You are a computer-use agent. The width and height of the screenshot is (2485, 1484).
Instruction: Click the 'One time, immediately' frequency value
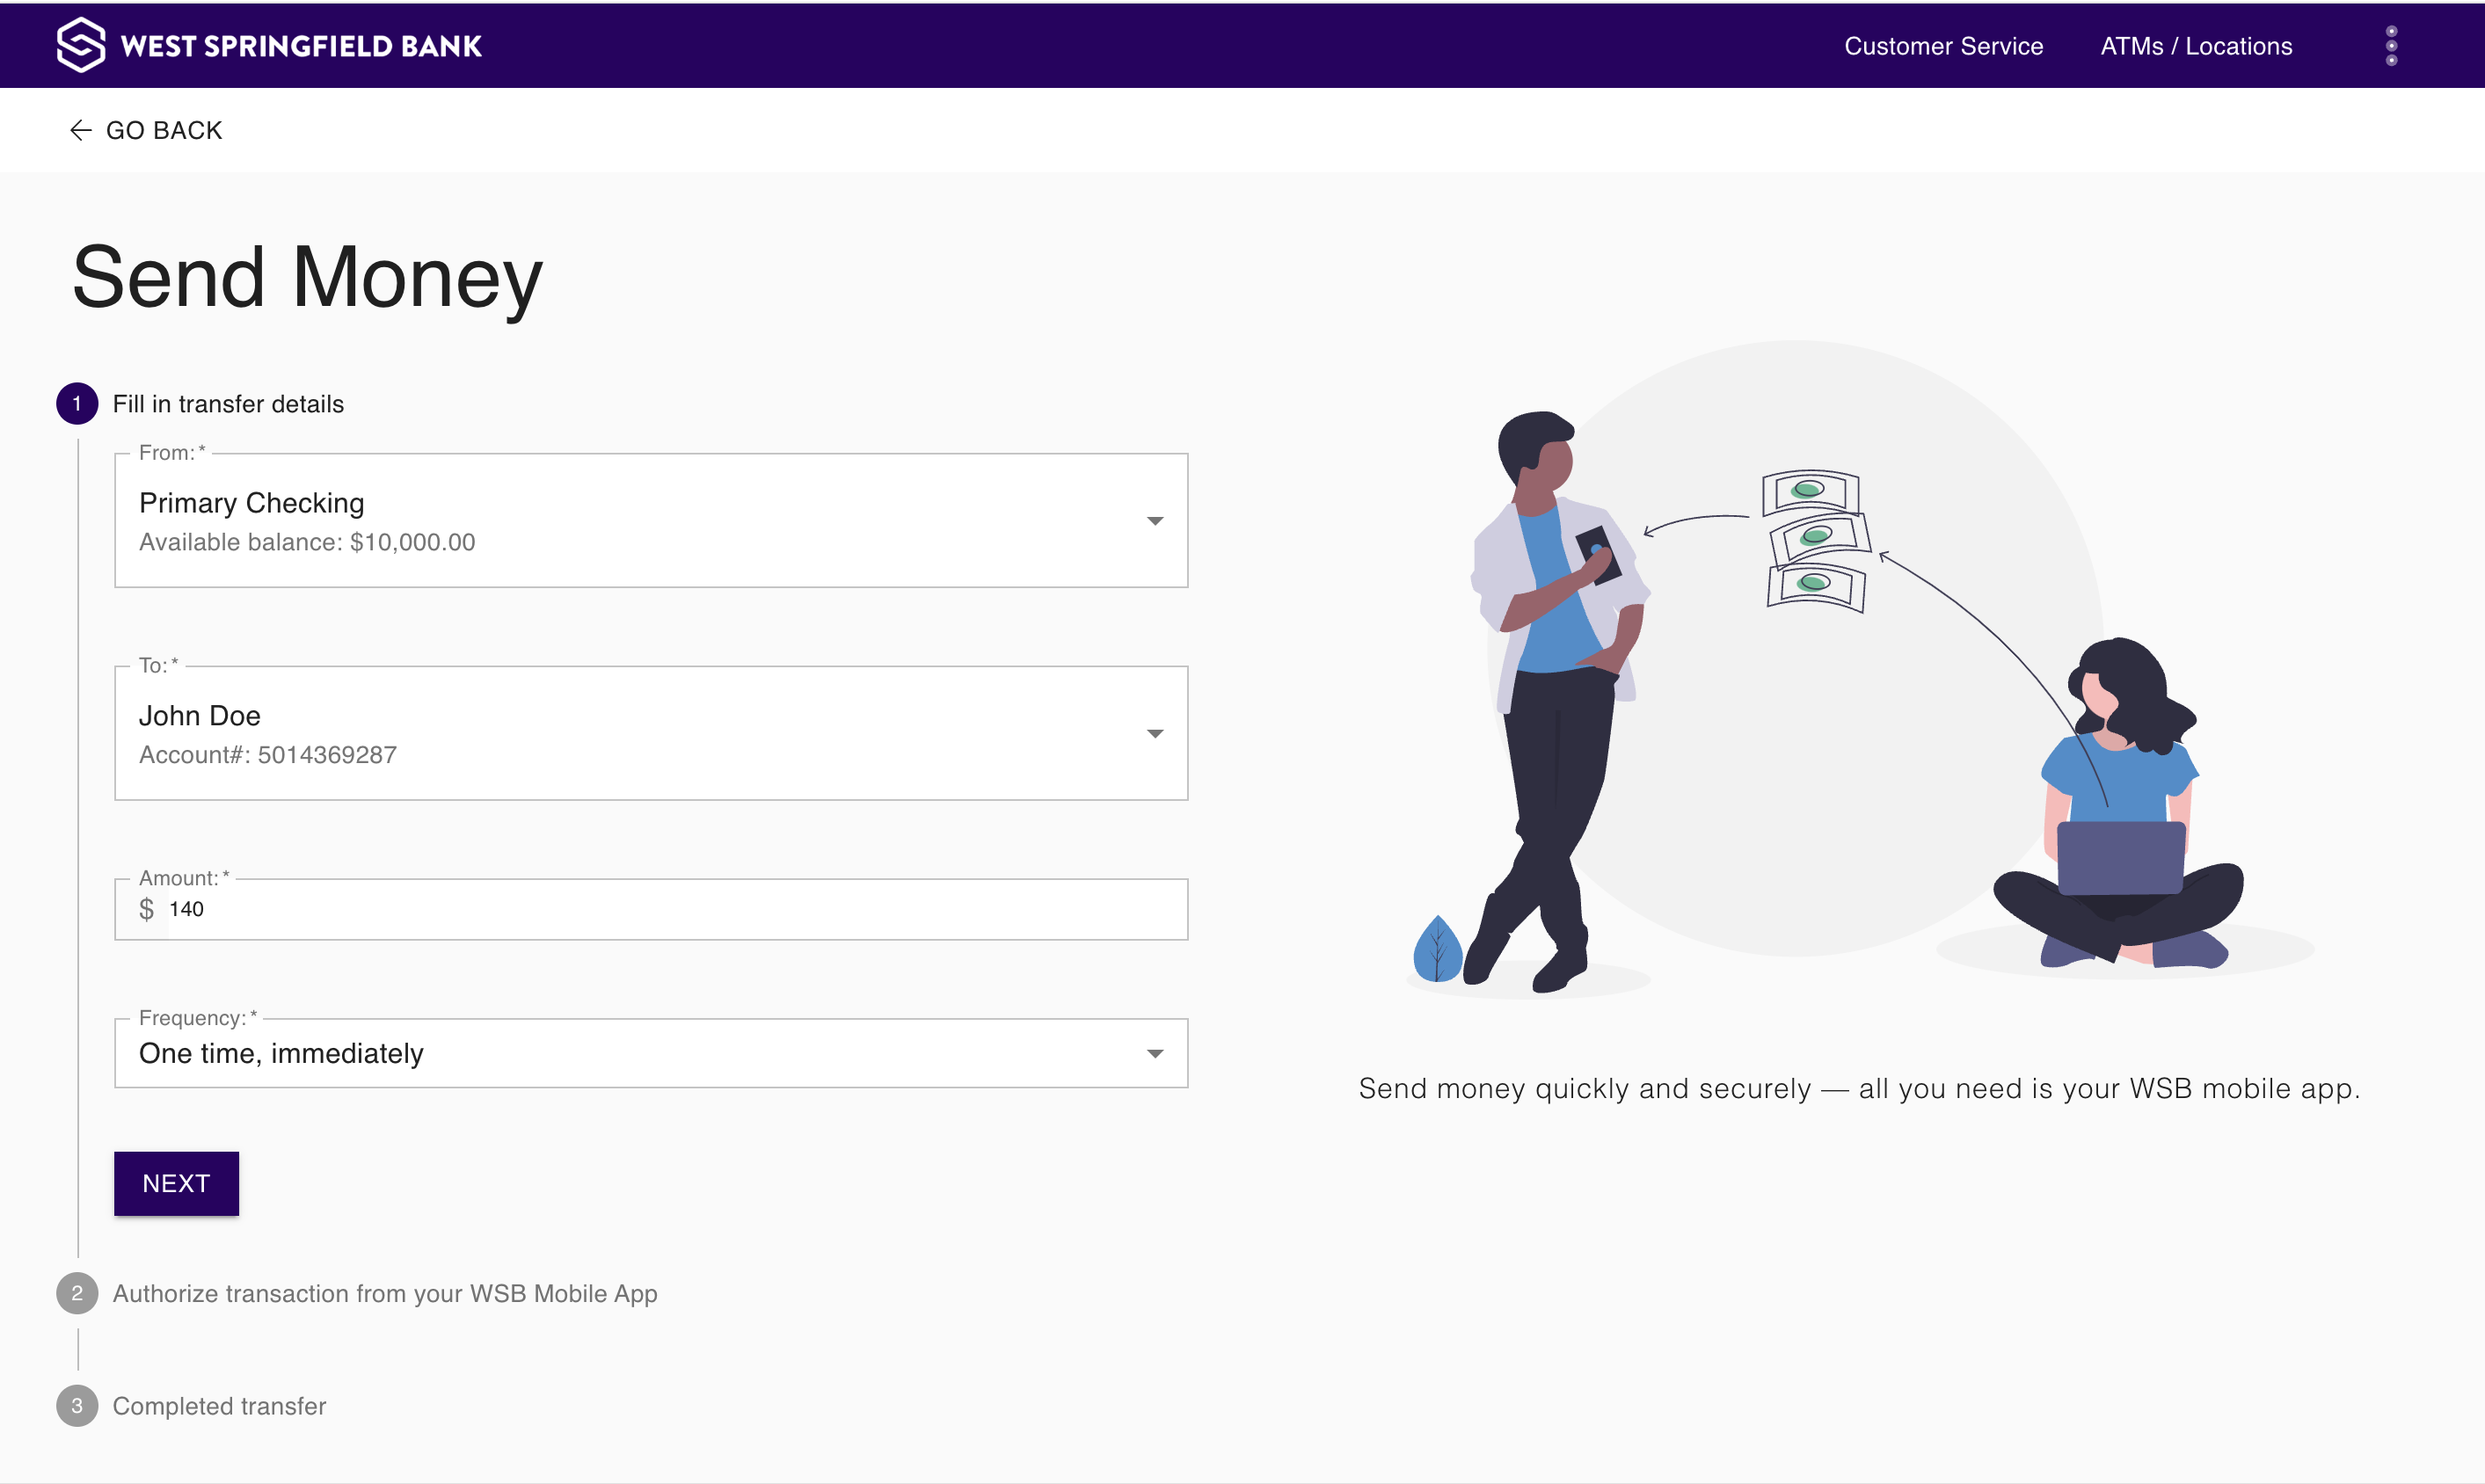tap(281, 1053)
